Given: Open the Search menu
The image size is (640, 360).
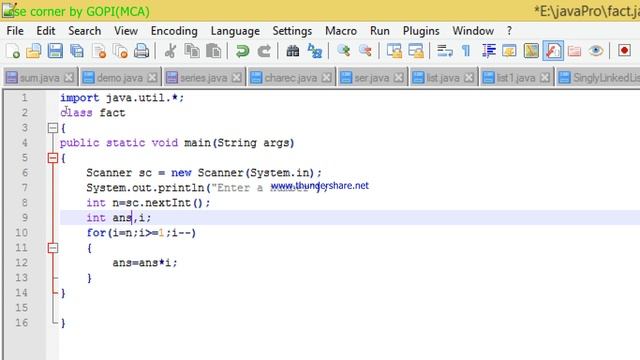Looking at the screenshot, I should (x=84, y=31).
